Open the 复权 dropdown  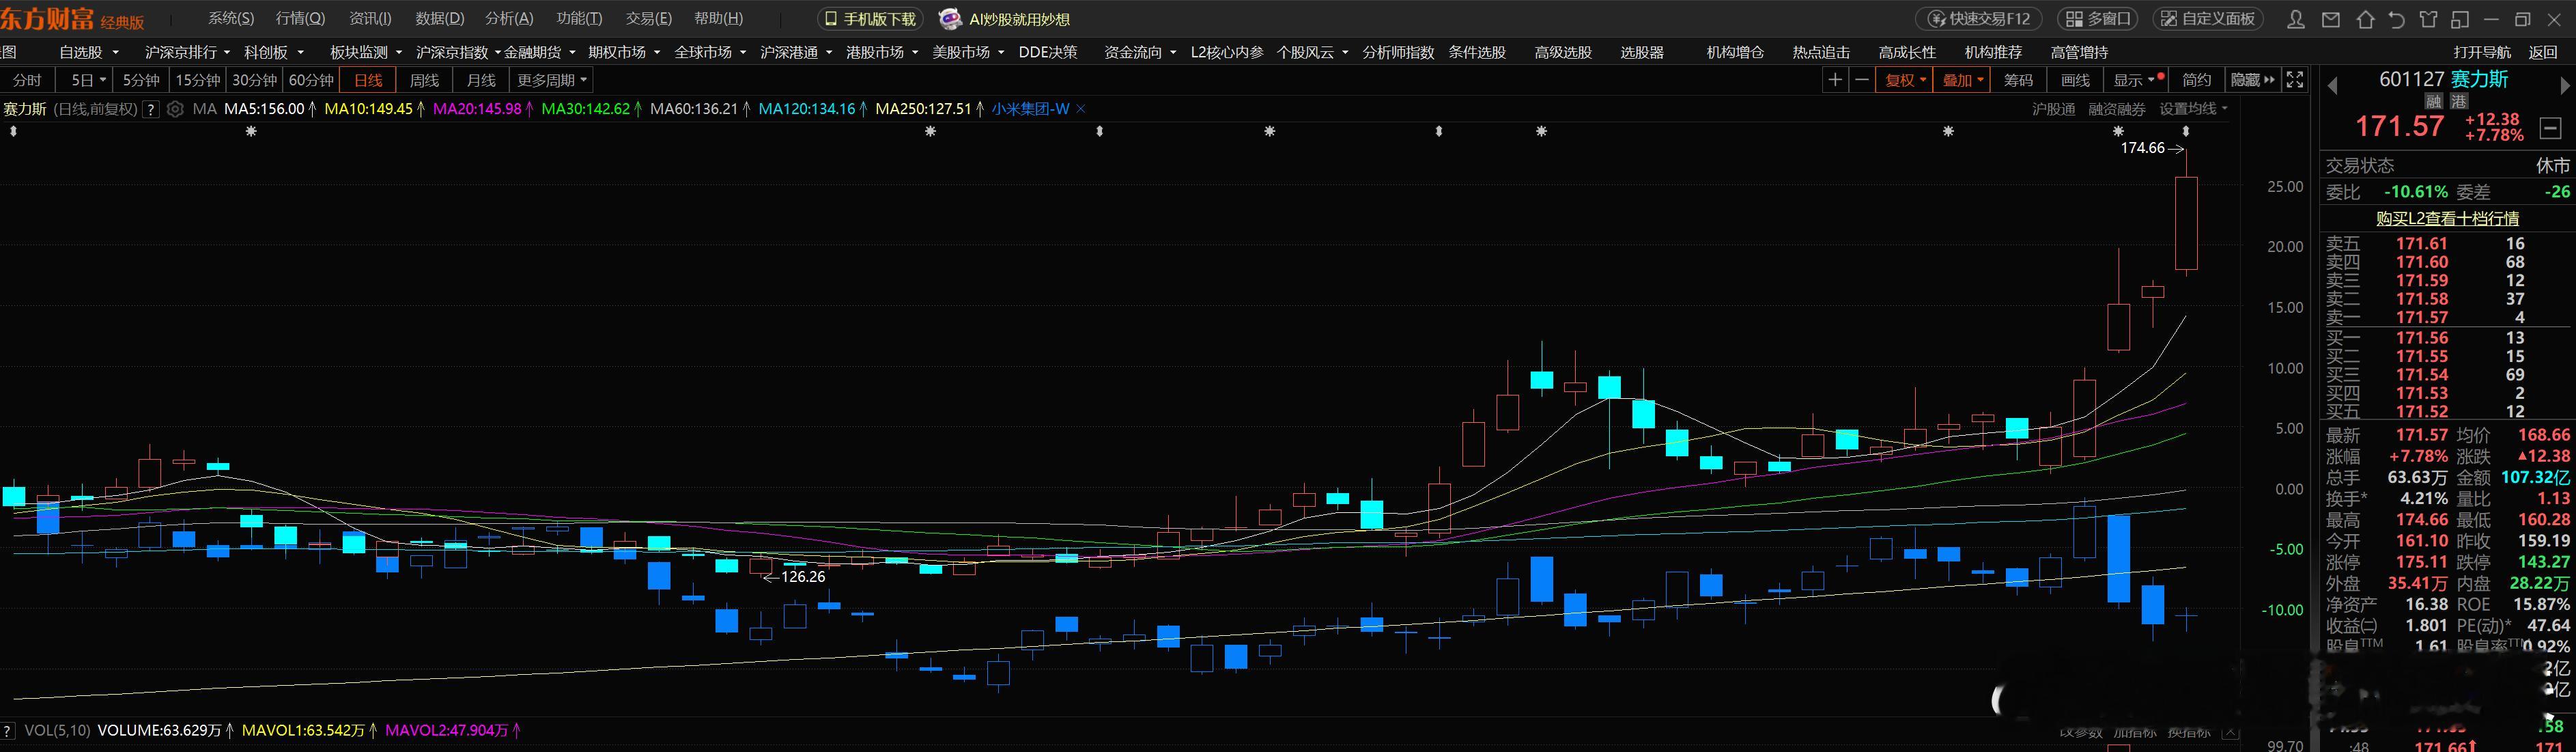pos(1904,80)
